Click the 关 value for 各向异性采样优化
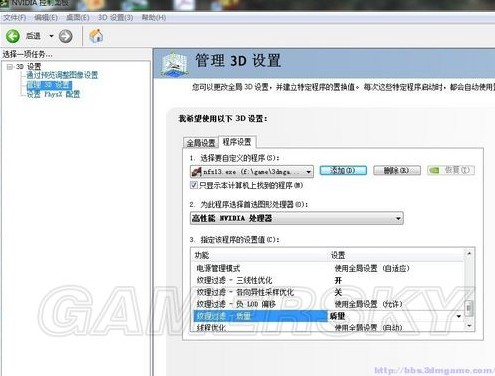The height and width of the screenshot is (376, 495). pyautogui.click(x=338, y=292)
